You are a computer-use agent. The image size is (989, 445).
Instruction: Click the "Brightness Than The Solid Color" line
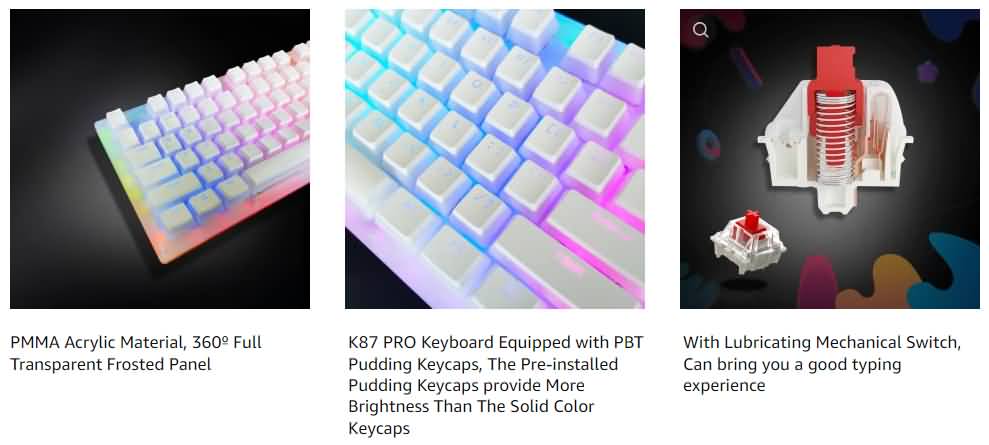[471, 407]
